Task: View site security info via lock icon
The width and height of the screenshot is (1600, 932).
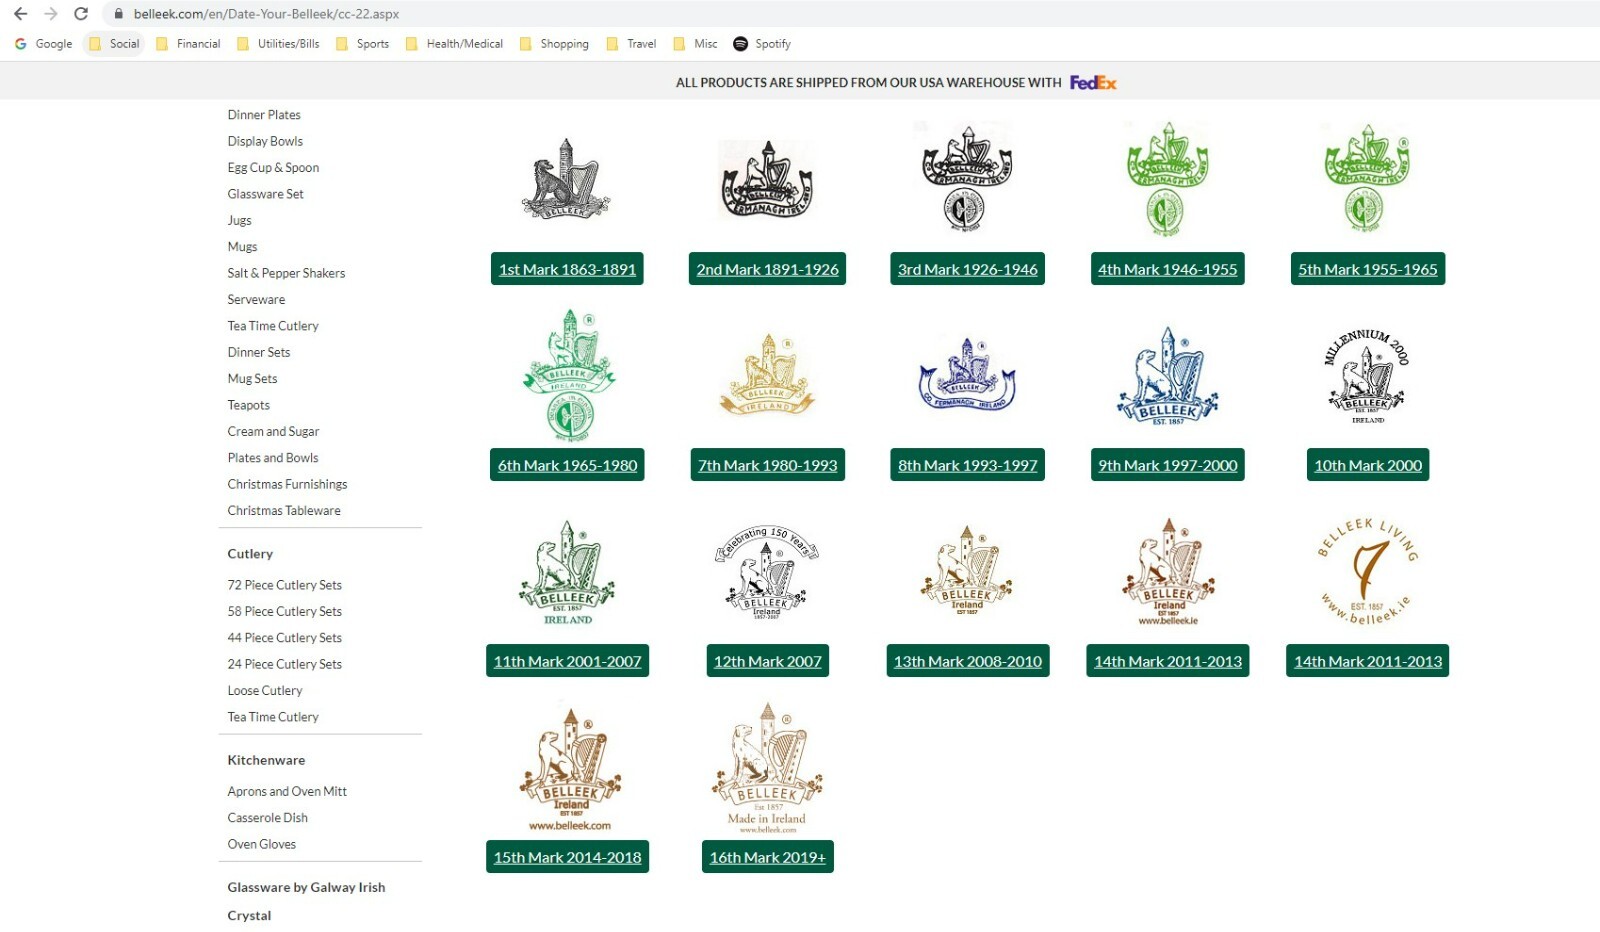Action: click(118, 14)
